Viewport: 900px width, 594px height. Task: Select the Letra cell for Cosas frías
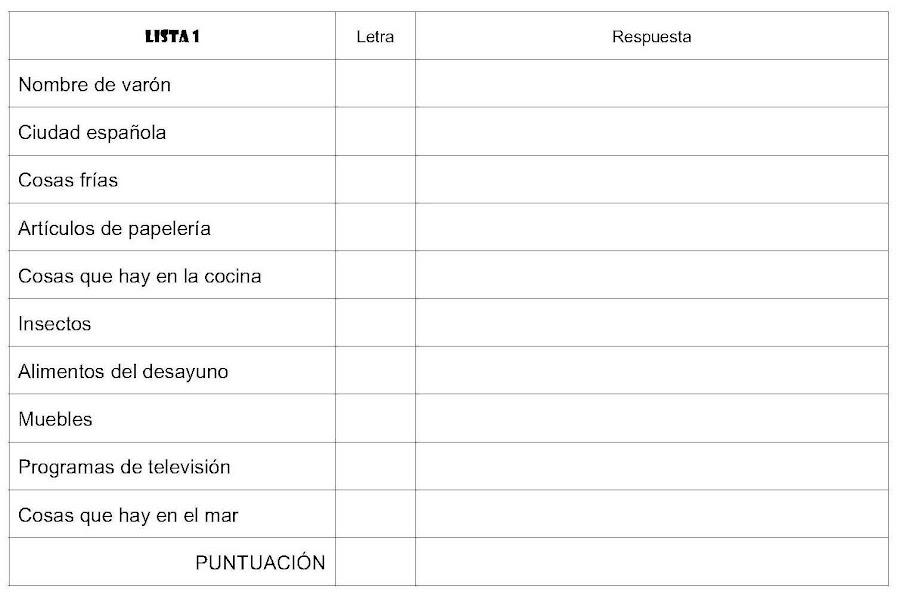(375, 180)
